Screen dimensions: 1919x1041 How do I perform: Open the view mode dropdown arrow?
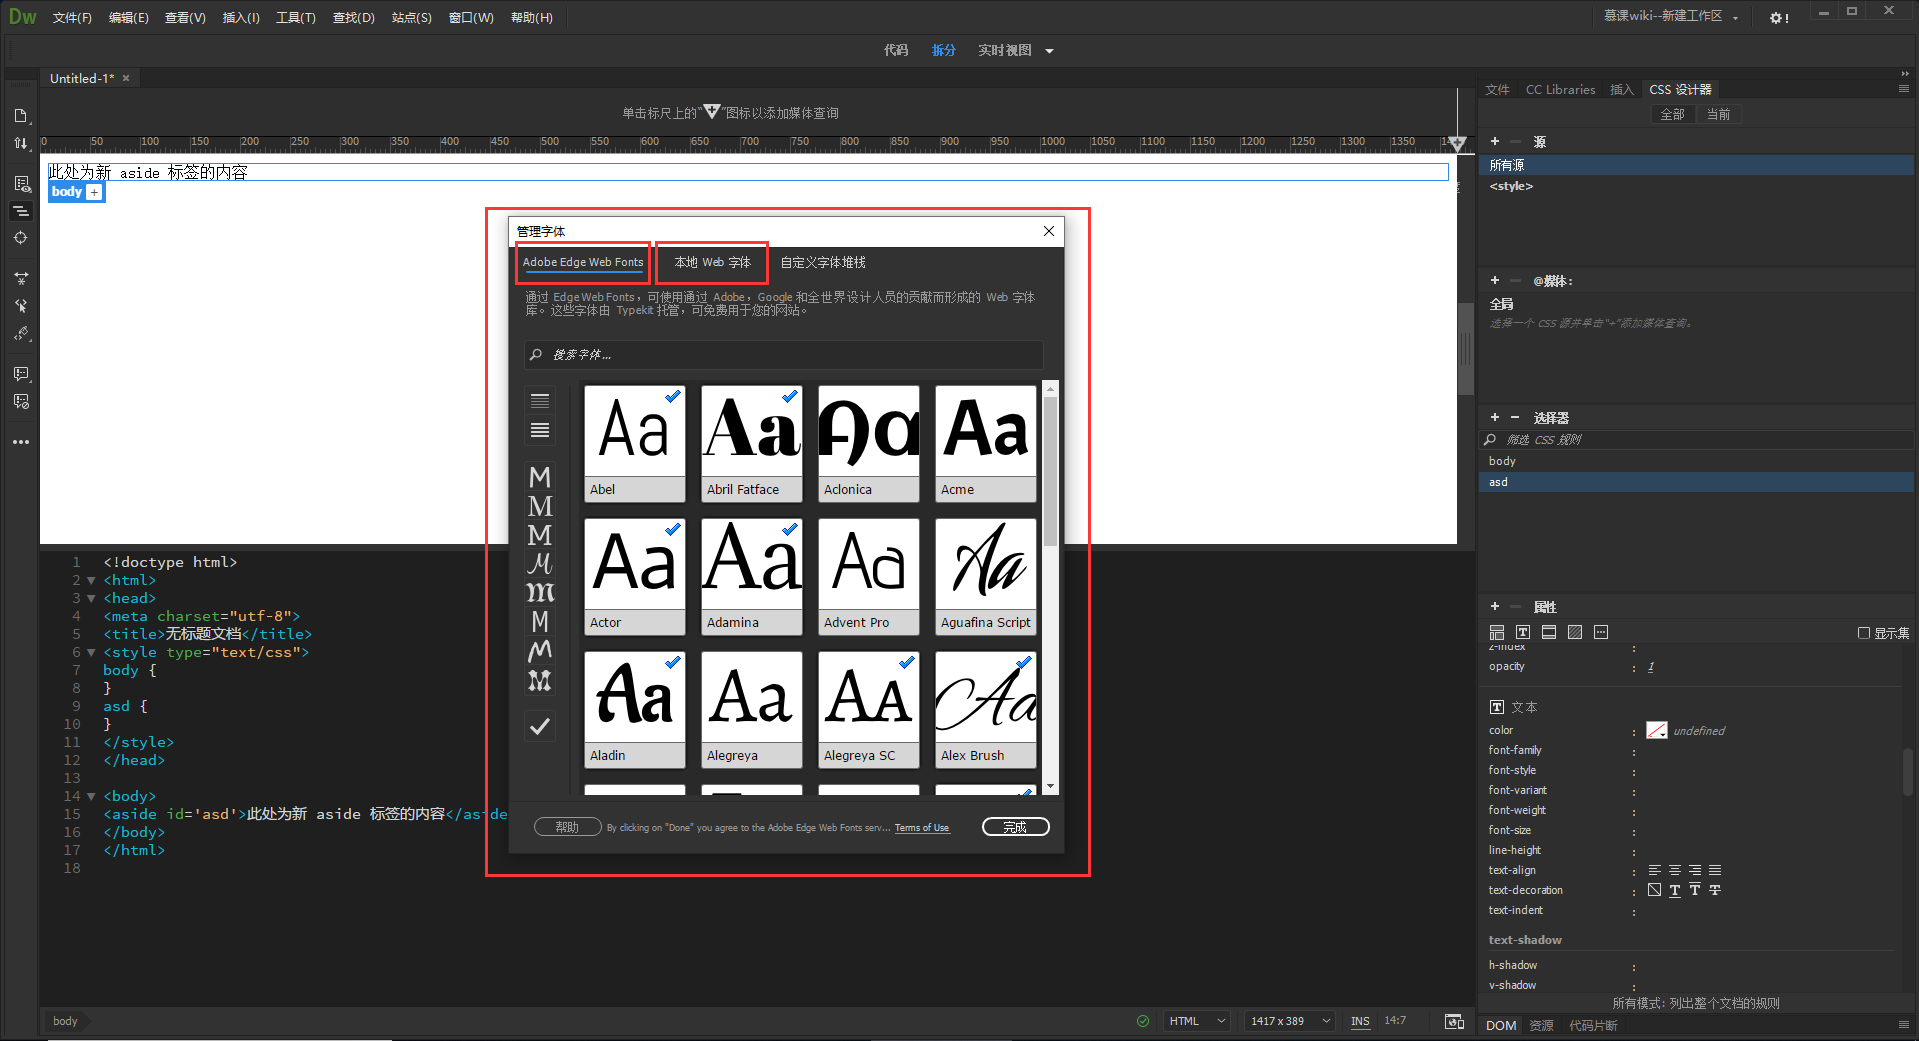1049,51
